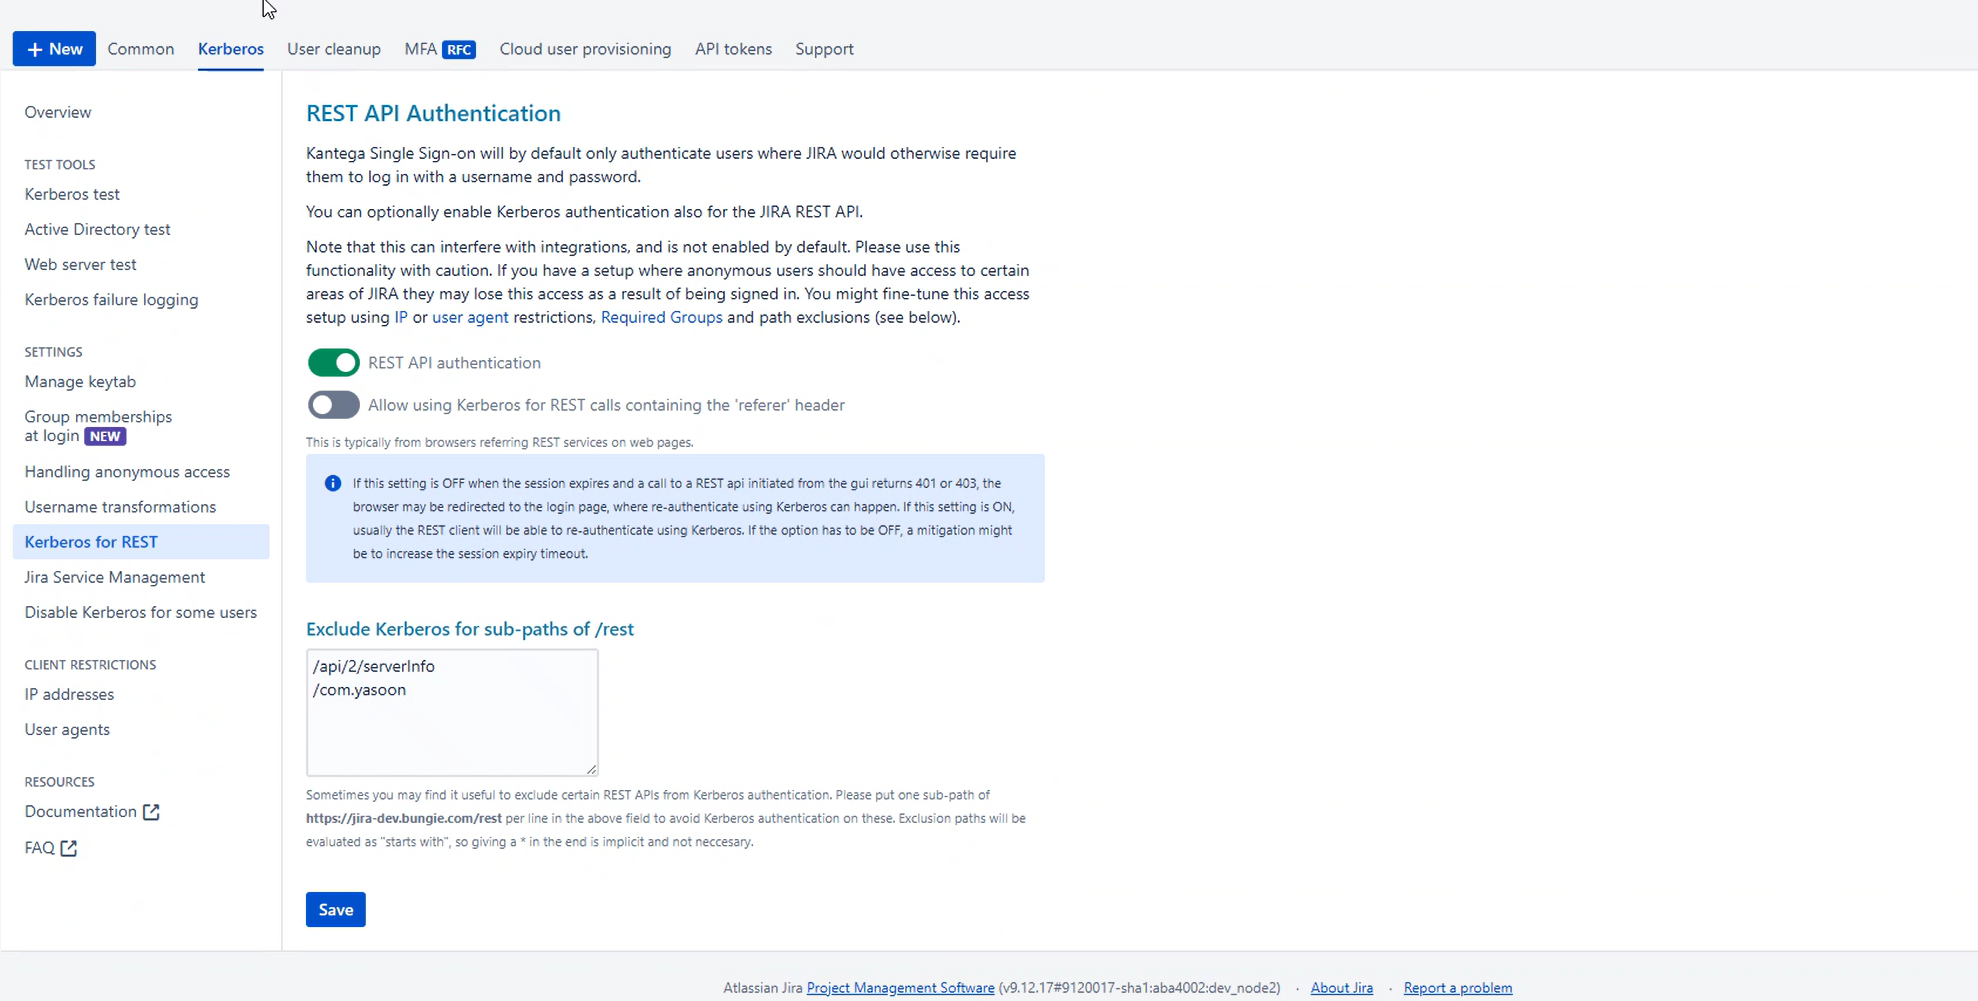This screenshot has height=1001, width=1978.
Task: Open the API tokens tab
Action: (733, 49)
